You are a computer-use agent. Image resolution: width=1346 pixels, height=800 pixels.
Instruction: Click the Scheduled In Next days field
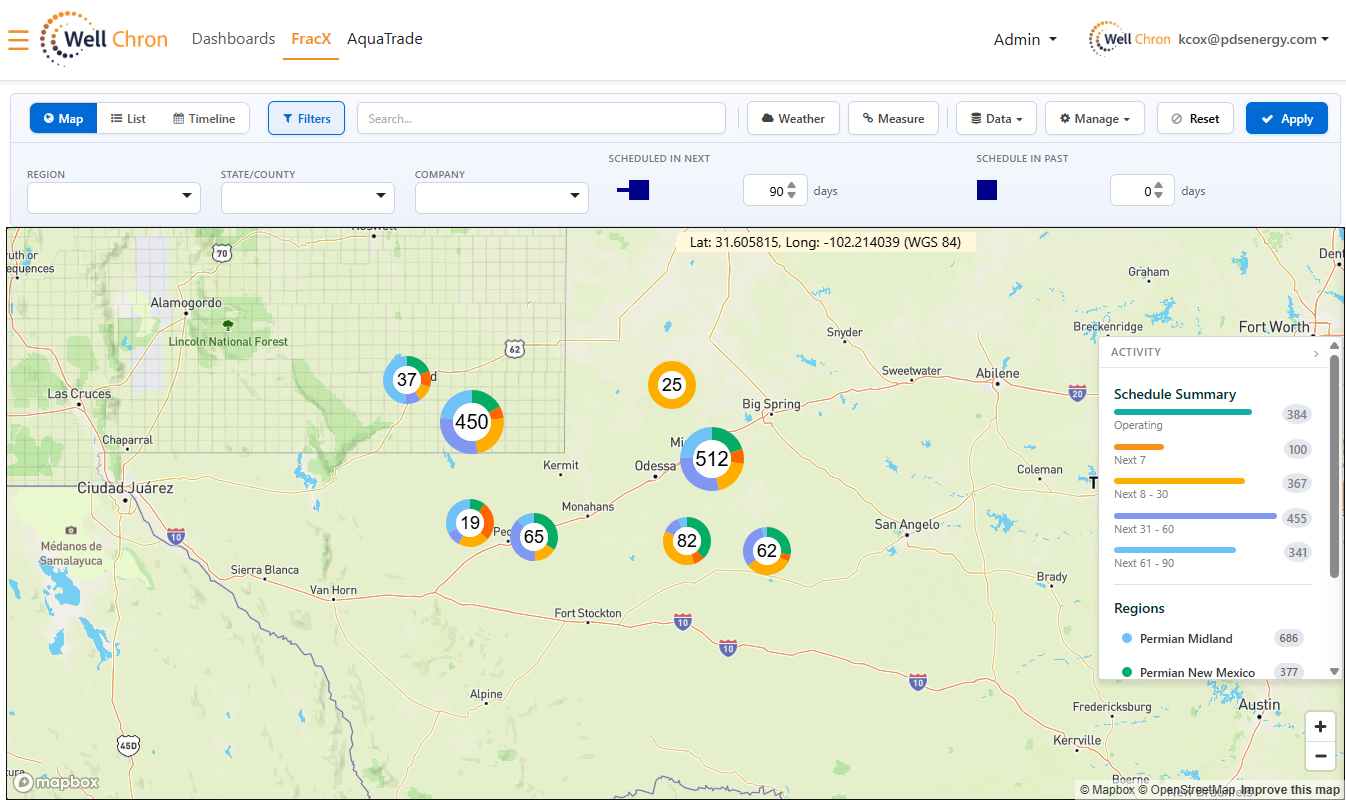pos(775,190)
